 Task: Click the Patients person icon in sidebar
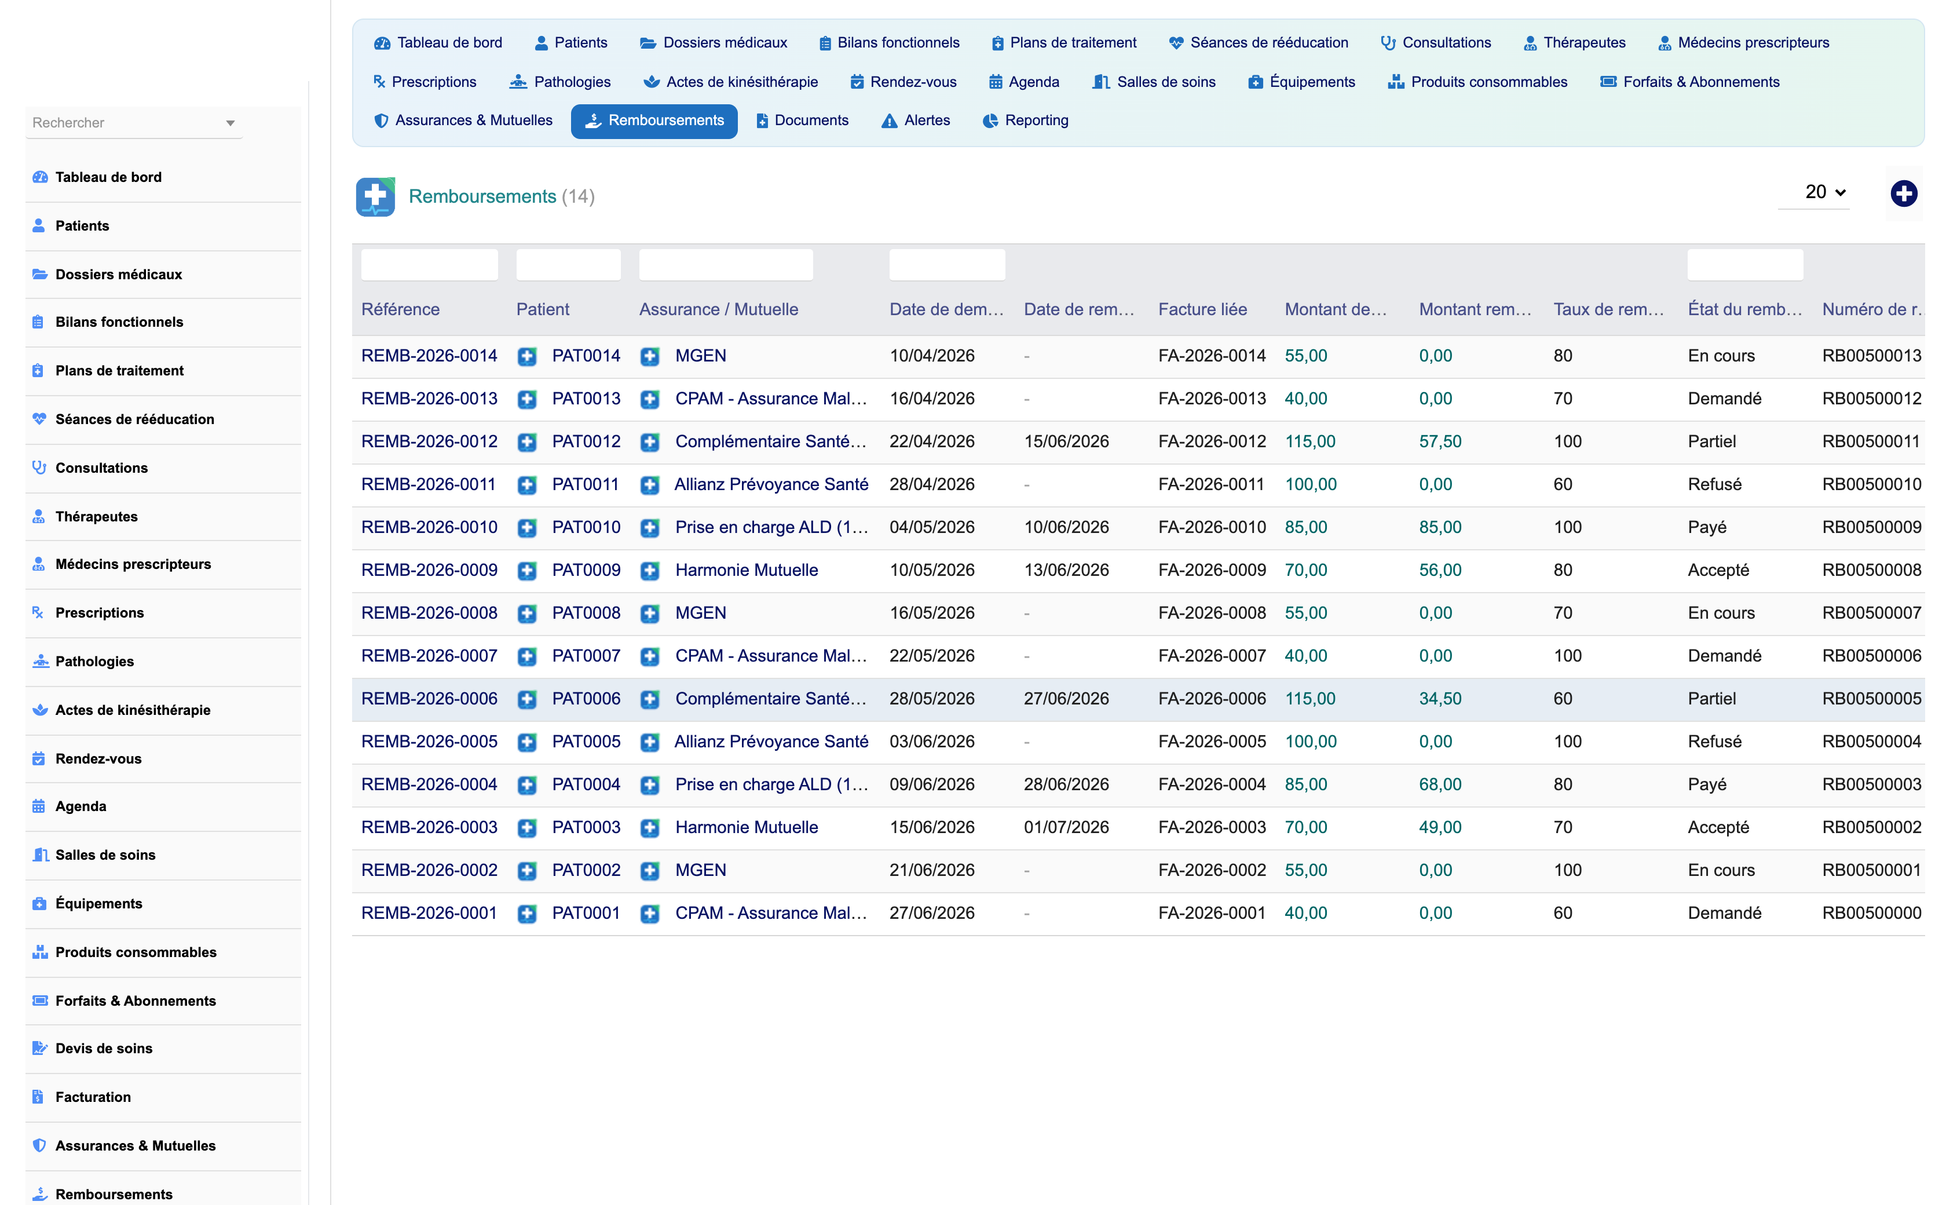click(x=39, y=226)
